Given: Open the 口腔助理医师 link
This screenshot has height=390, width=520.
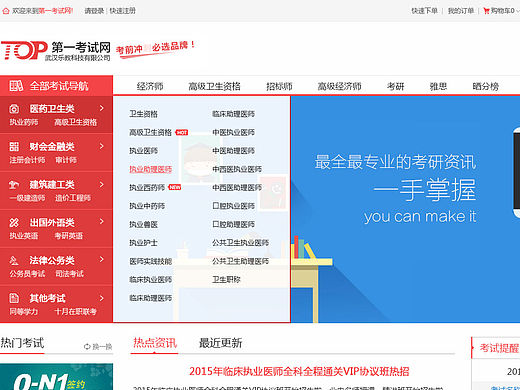Looking at the screenshot, I should [233, 225].
